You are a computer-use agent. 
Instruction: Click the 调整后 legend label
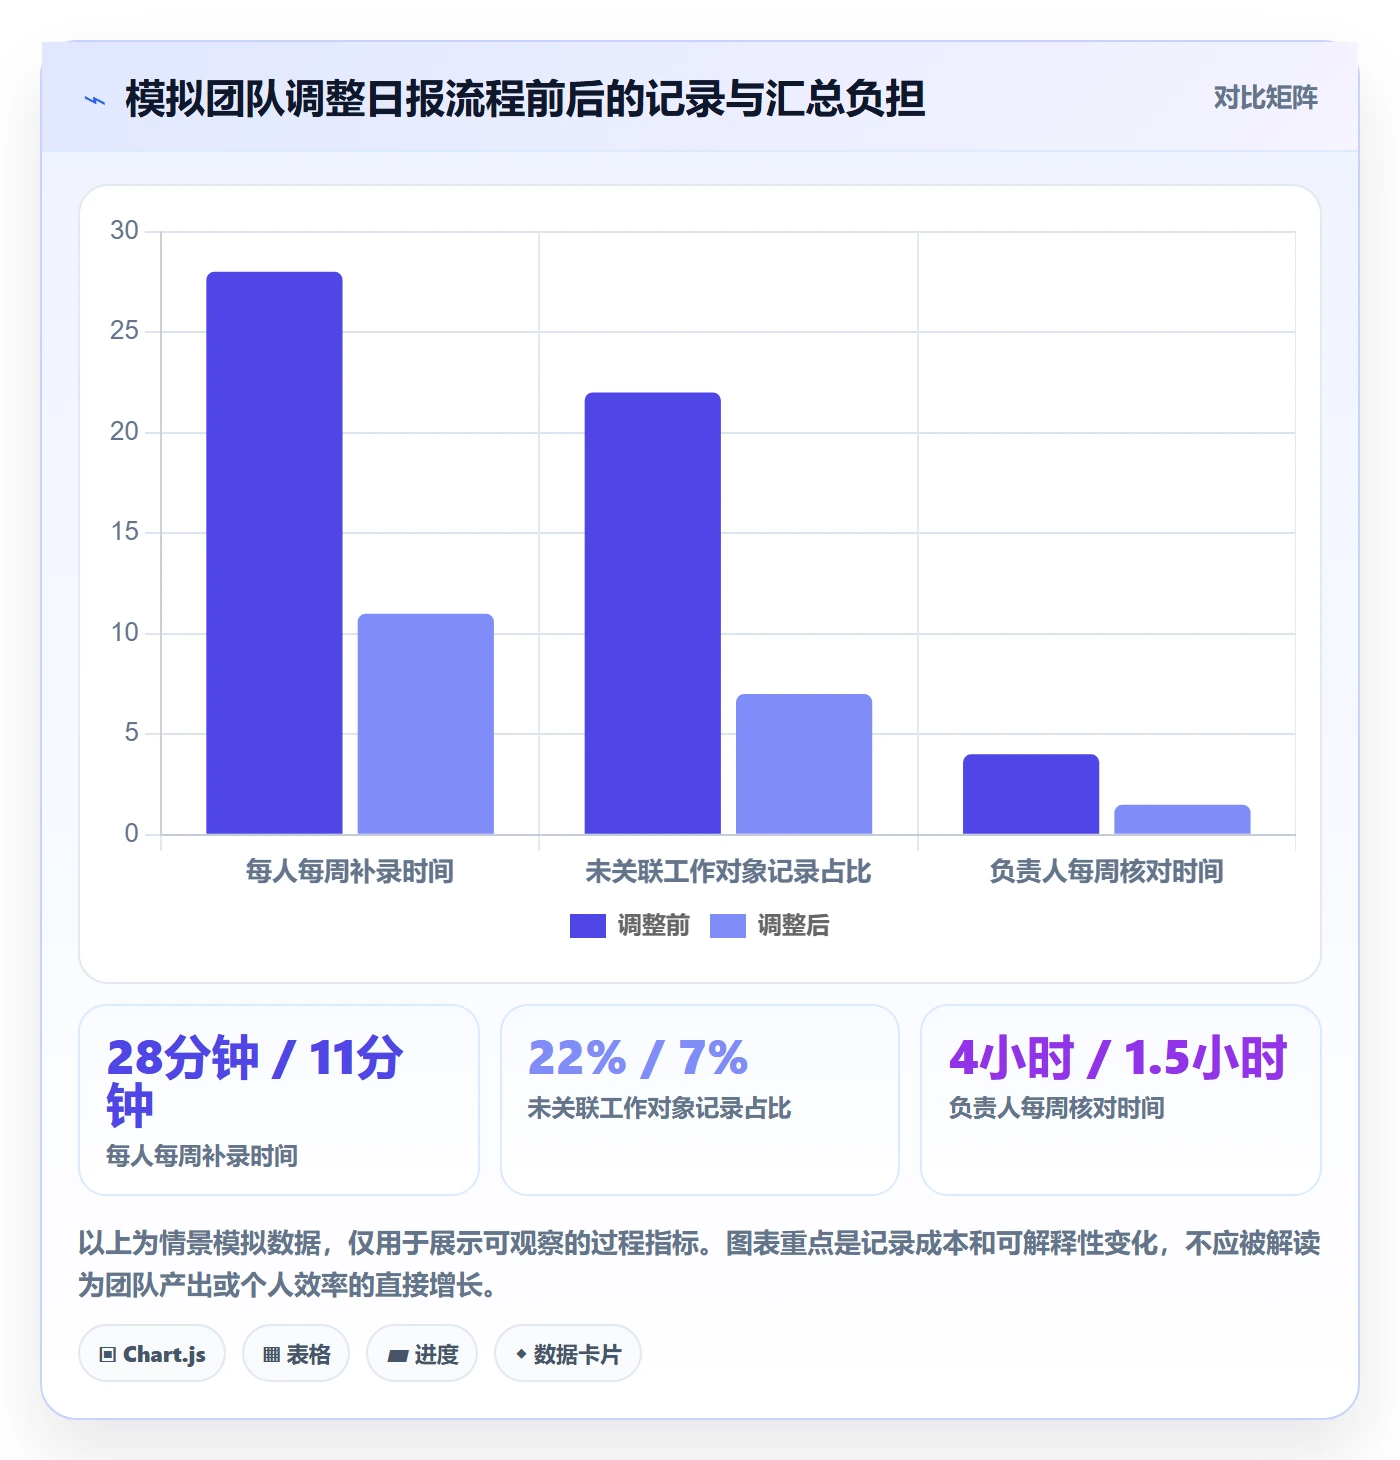tap(793, 926)
